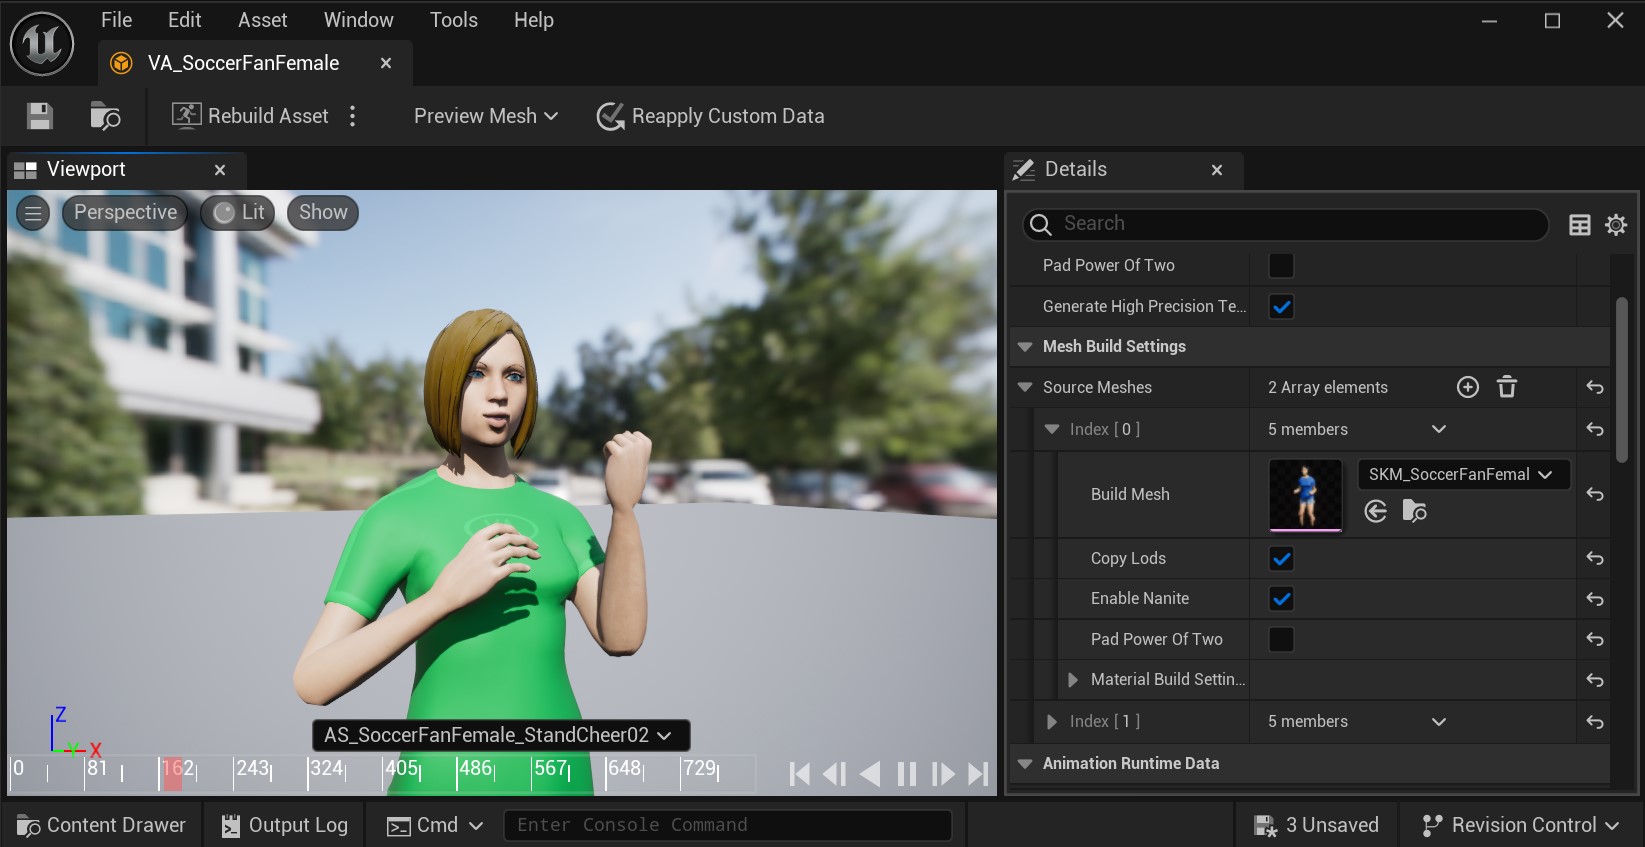Screen dimensions: 1645x847
Task: Open the File menu
Action: (x=116, y=20)
